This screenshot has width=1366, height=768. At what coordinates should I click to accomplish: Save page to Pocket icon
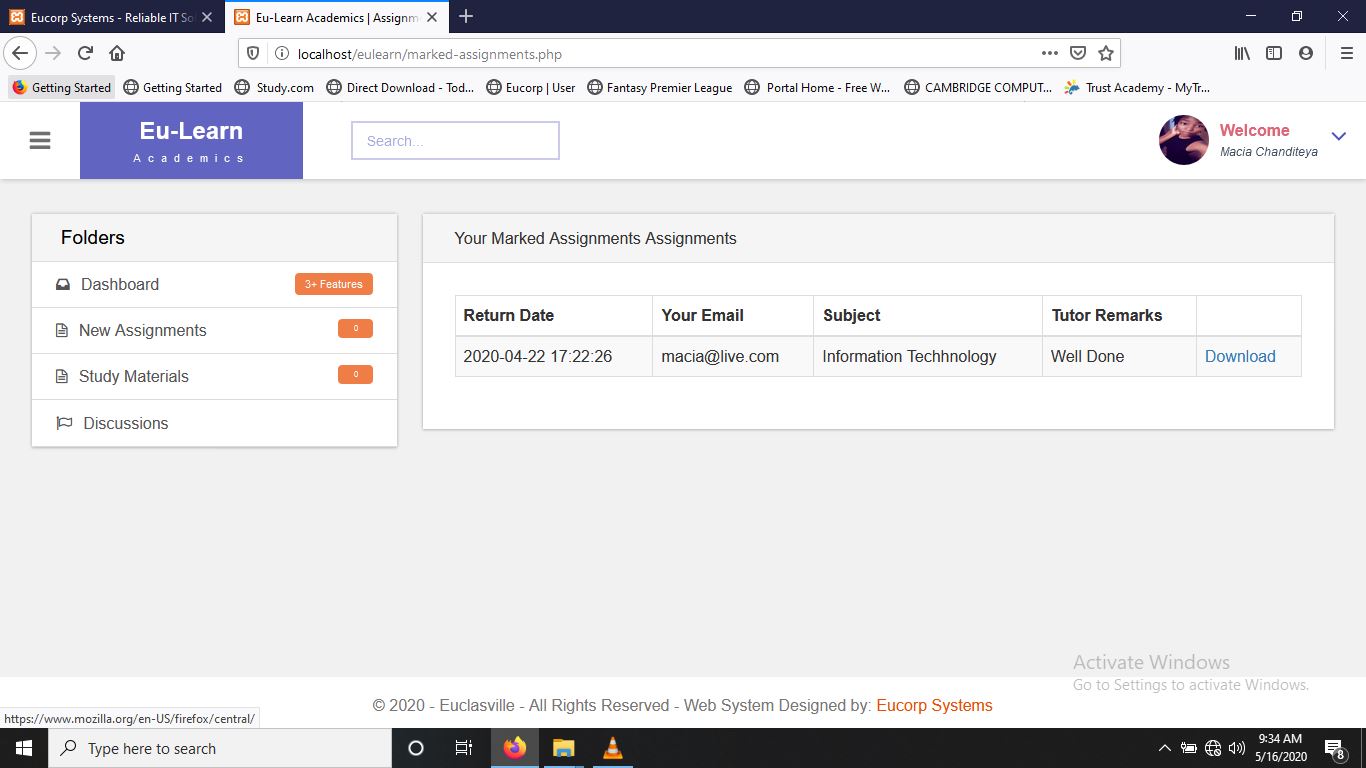pos(1078,54)
